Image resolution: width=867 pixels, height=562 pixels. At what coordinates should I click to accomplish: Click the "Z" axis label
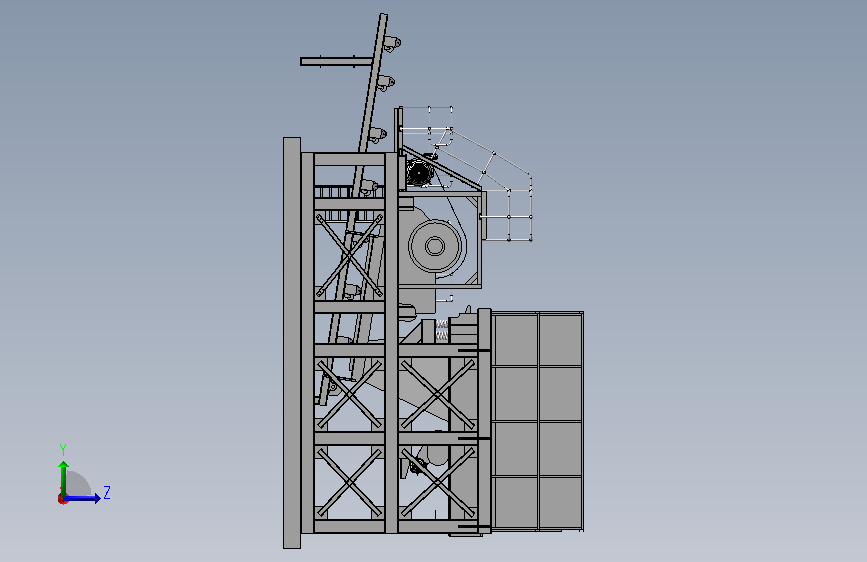(x=107, y=492)
